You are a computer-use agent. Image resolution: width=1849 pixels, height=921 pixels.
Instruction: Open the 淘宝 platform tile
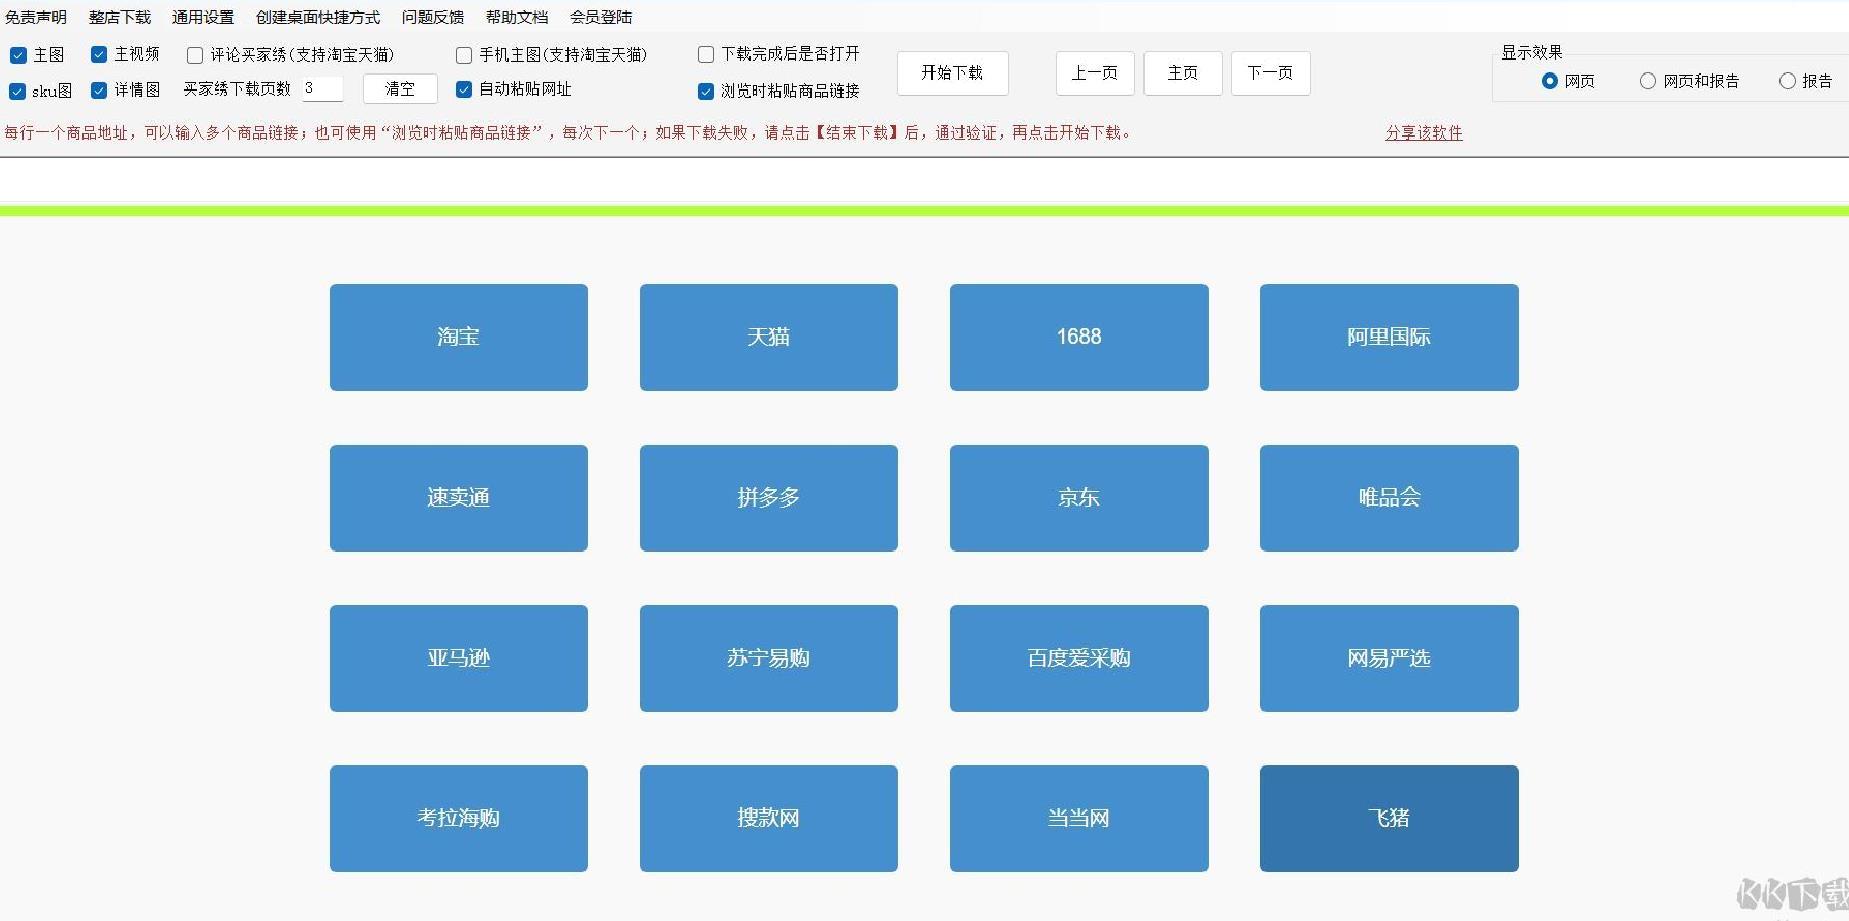459,337
